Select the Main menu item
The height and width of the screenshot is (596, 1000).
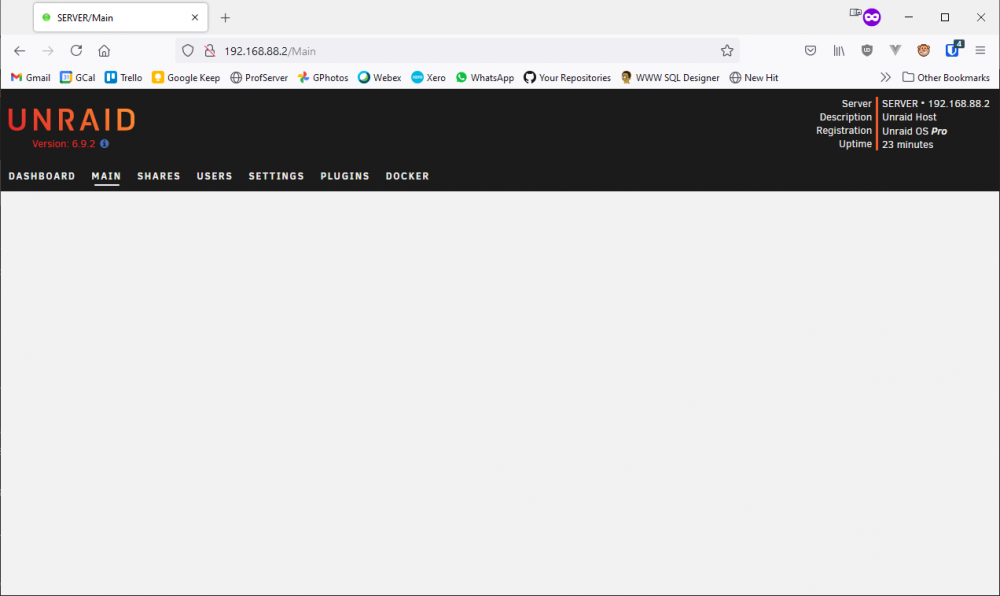click(106, 176)
